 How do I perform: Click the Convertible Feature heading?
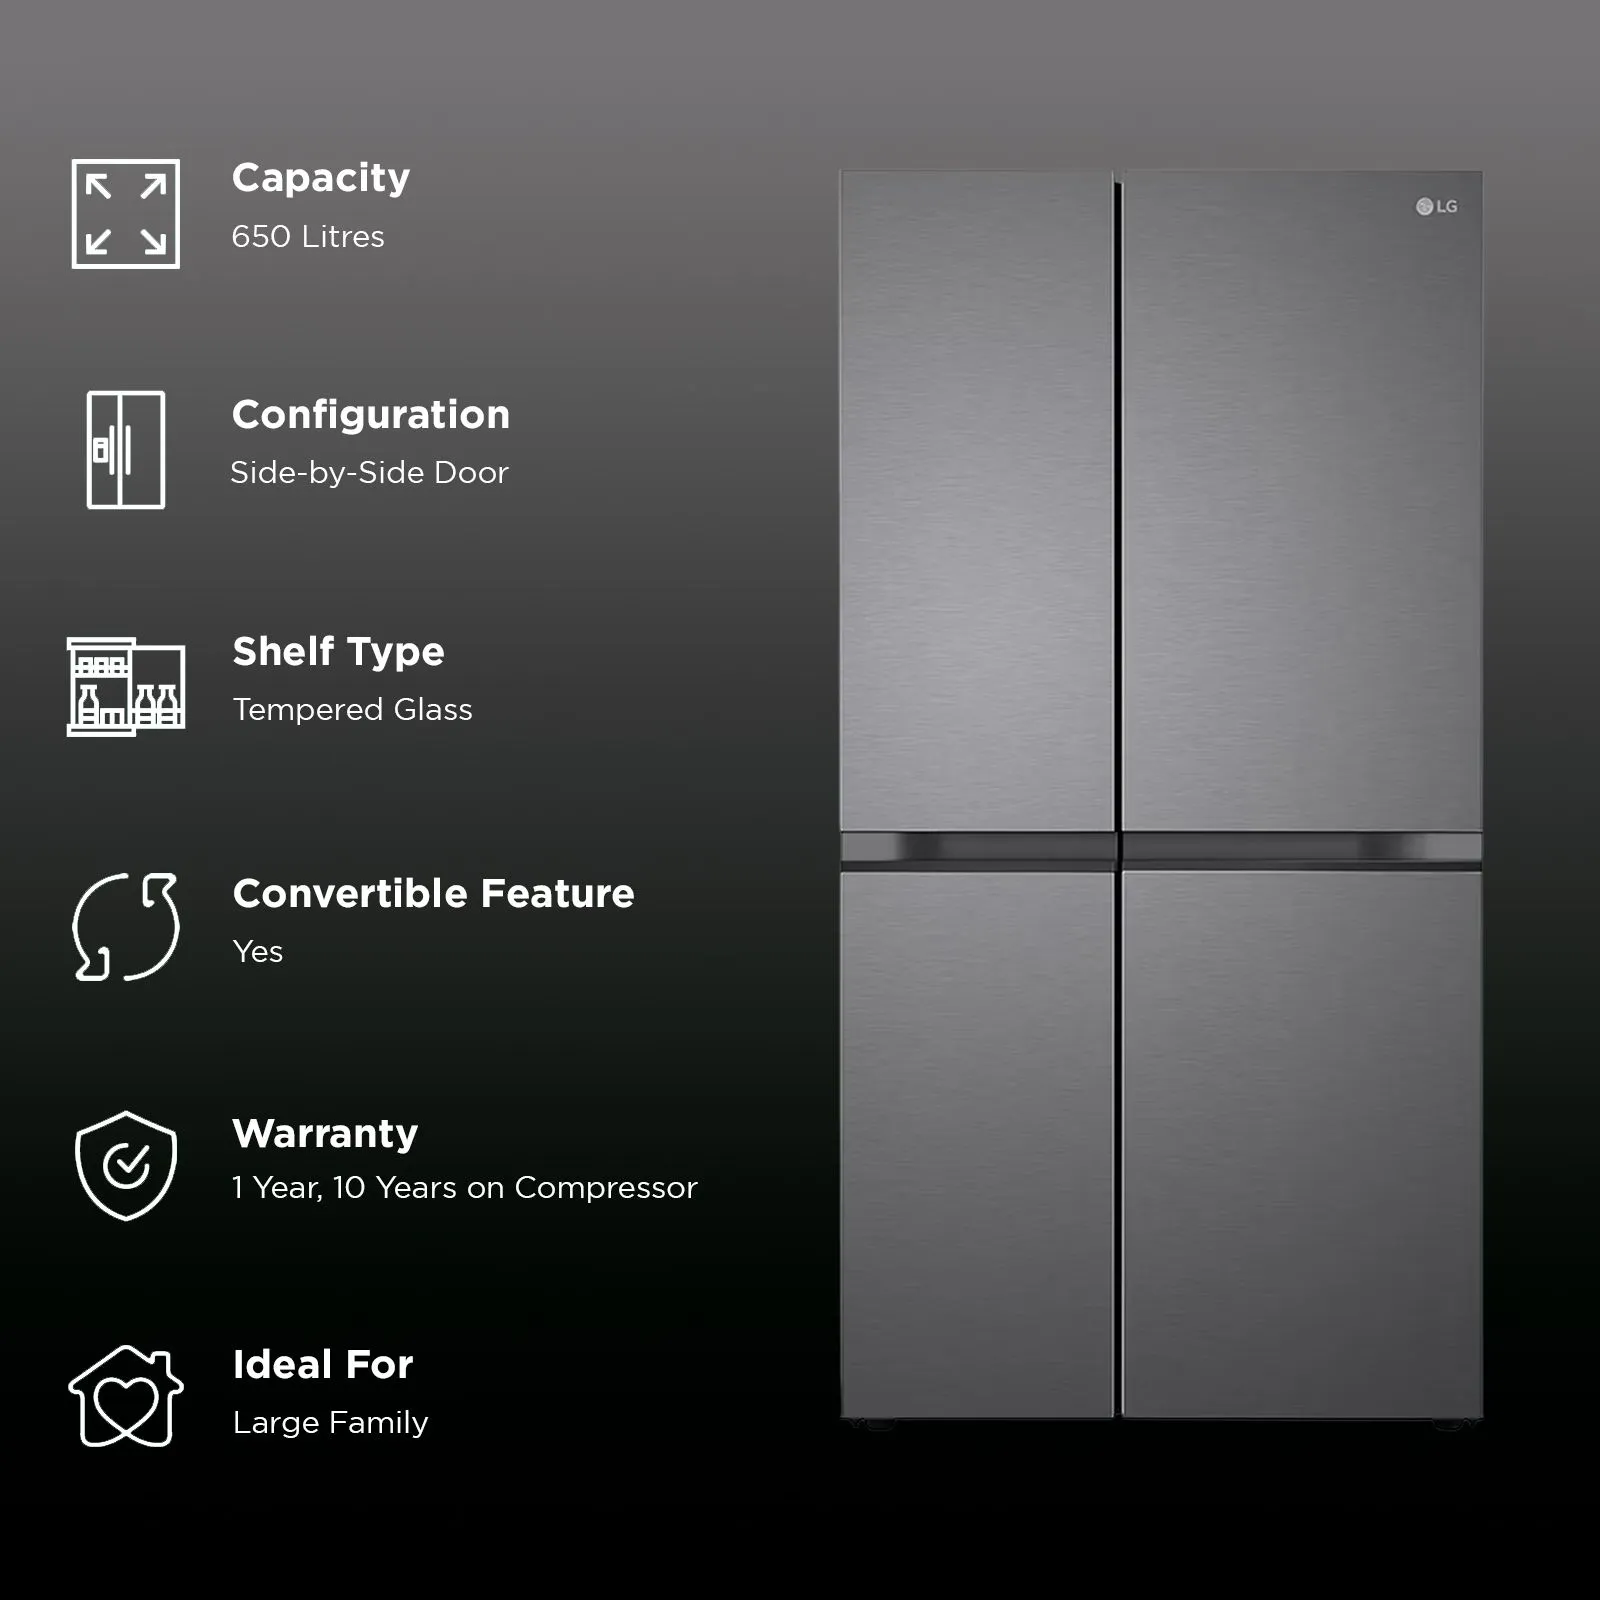tap(433, 894)
